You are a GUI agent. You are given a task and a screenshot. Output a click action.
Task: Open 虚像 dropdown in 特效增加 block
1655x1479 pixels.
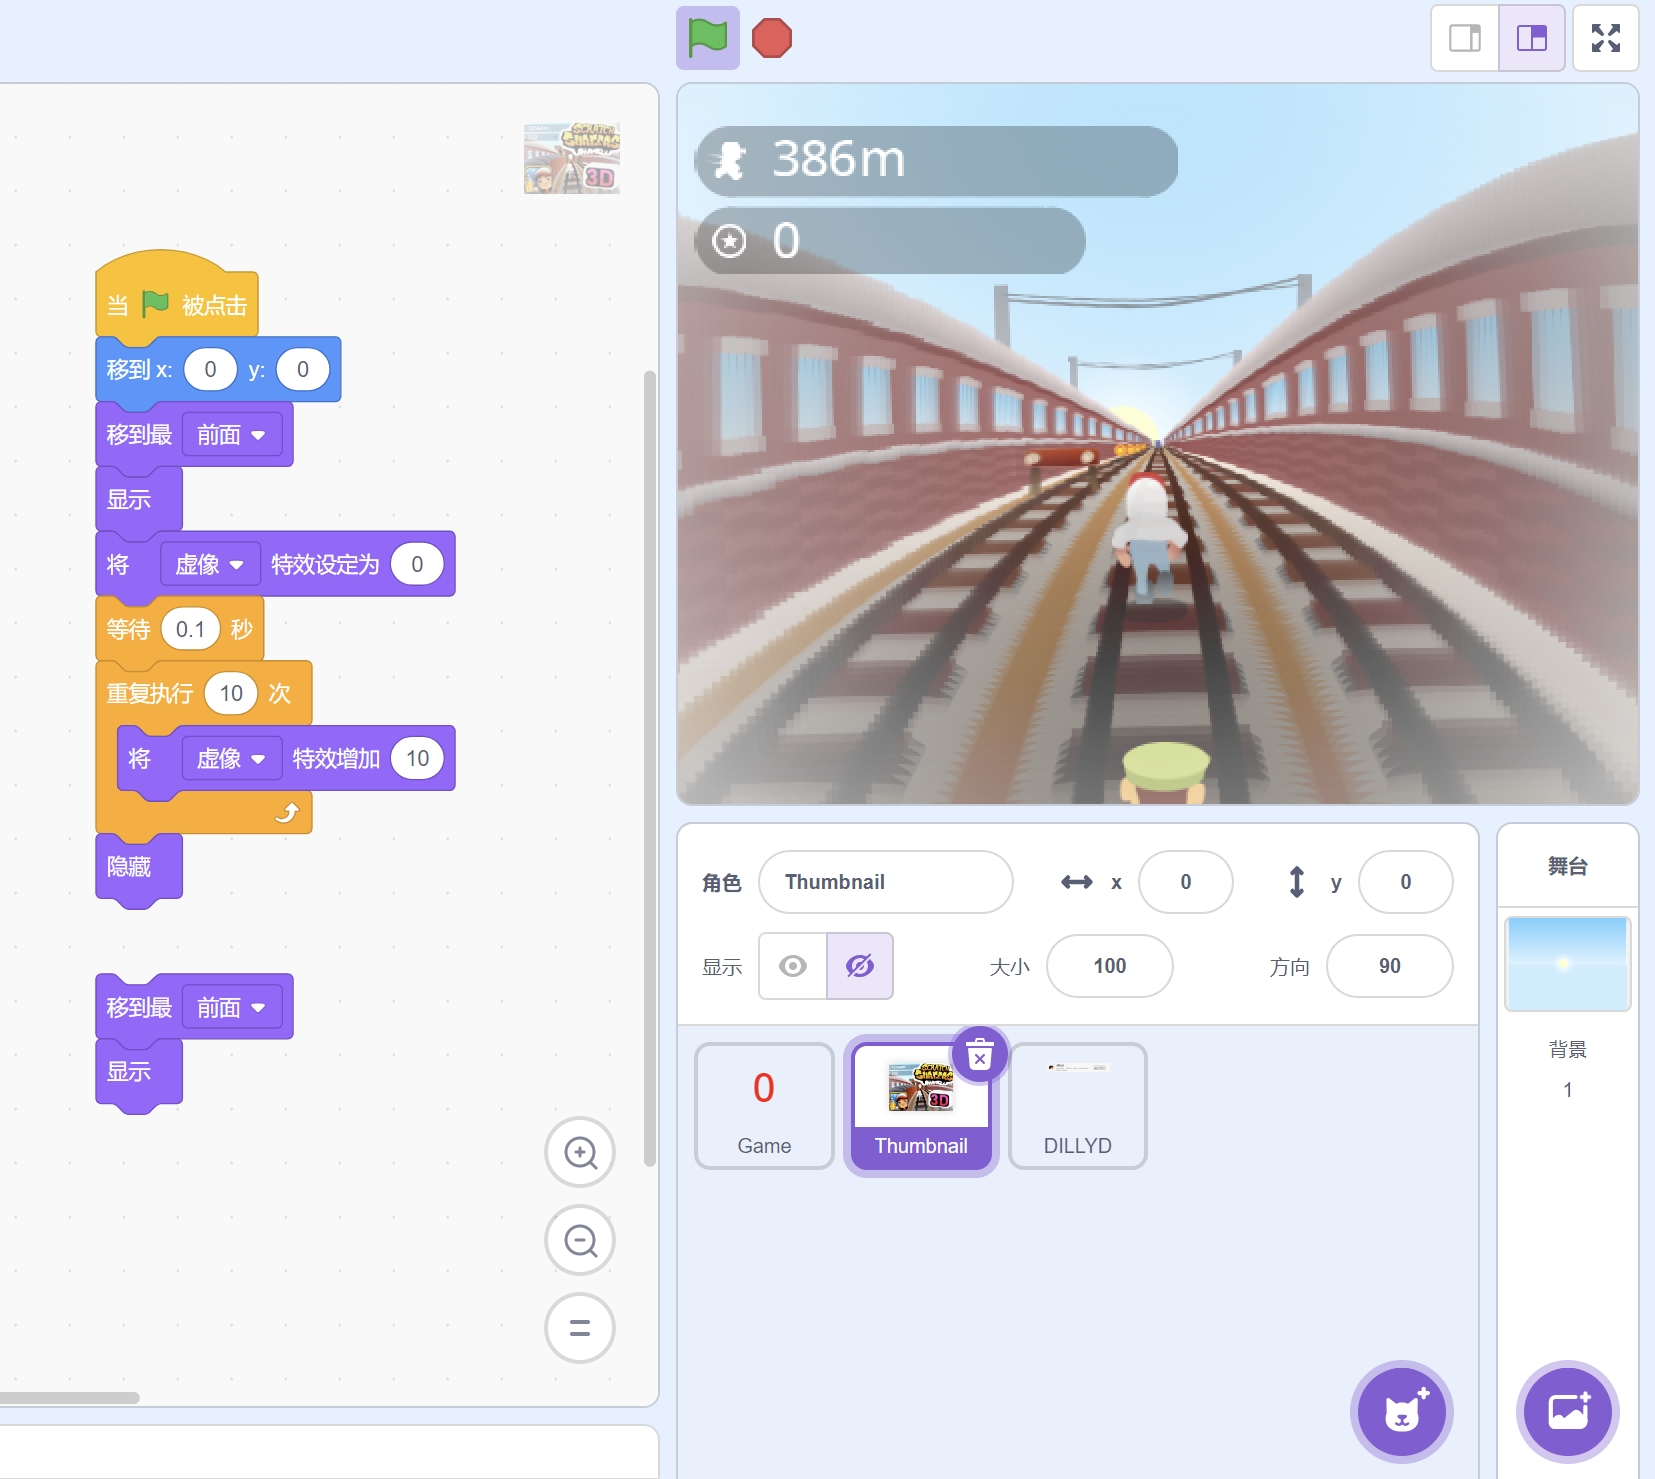click(x=232, y=759)
